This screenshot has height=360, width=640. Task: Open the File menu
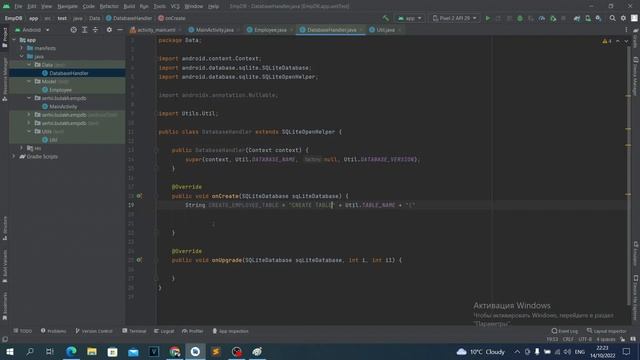(x=18, y=7)
